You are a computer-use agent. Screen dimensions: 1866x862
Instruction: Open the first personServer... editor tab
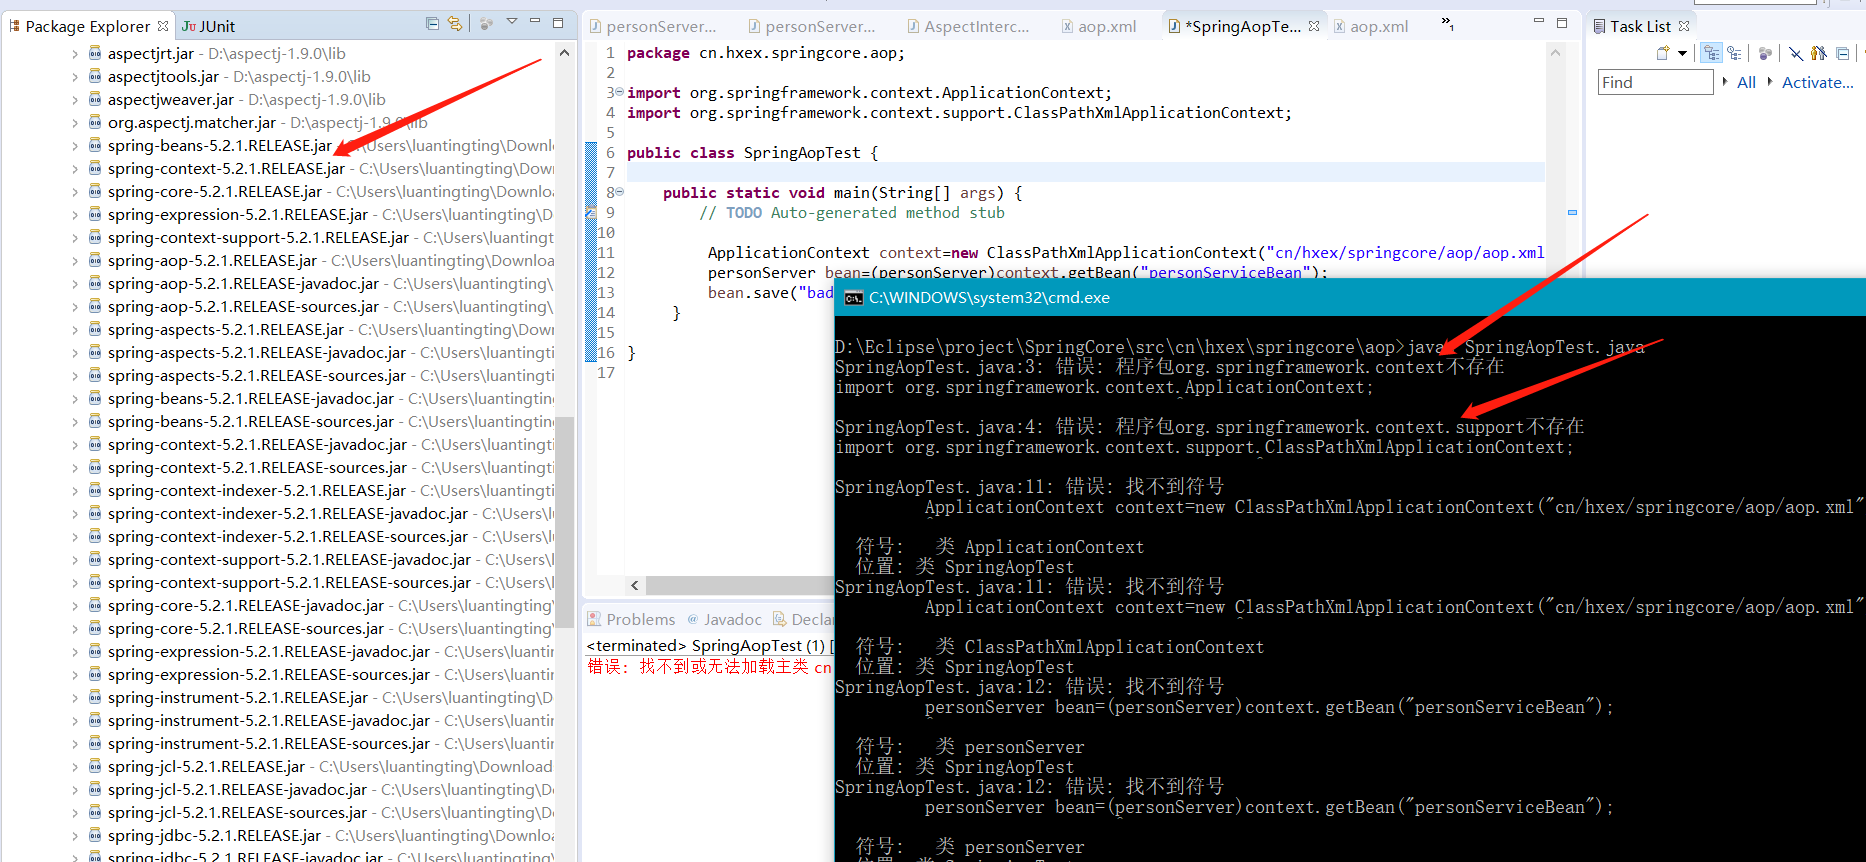[652, 26]
